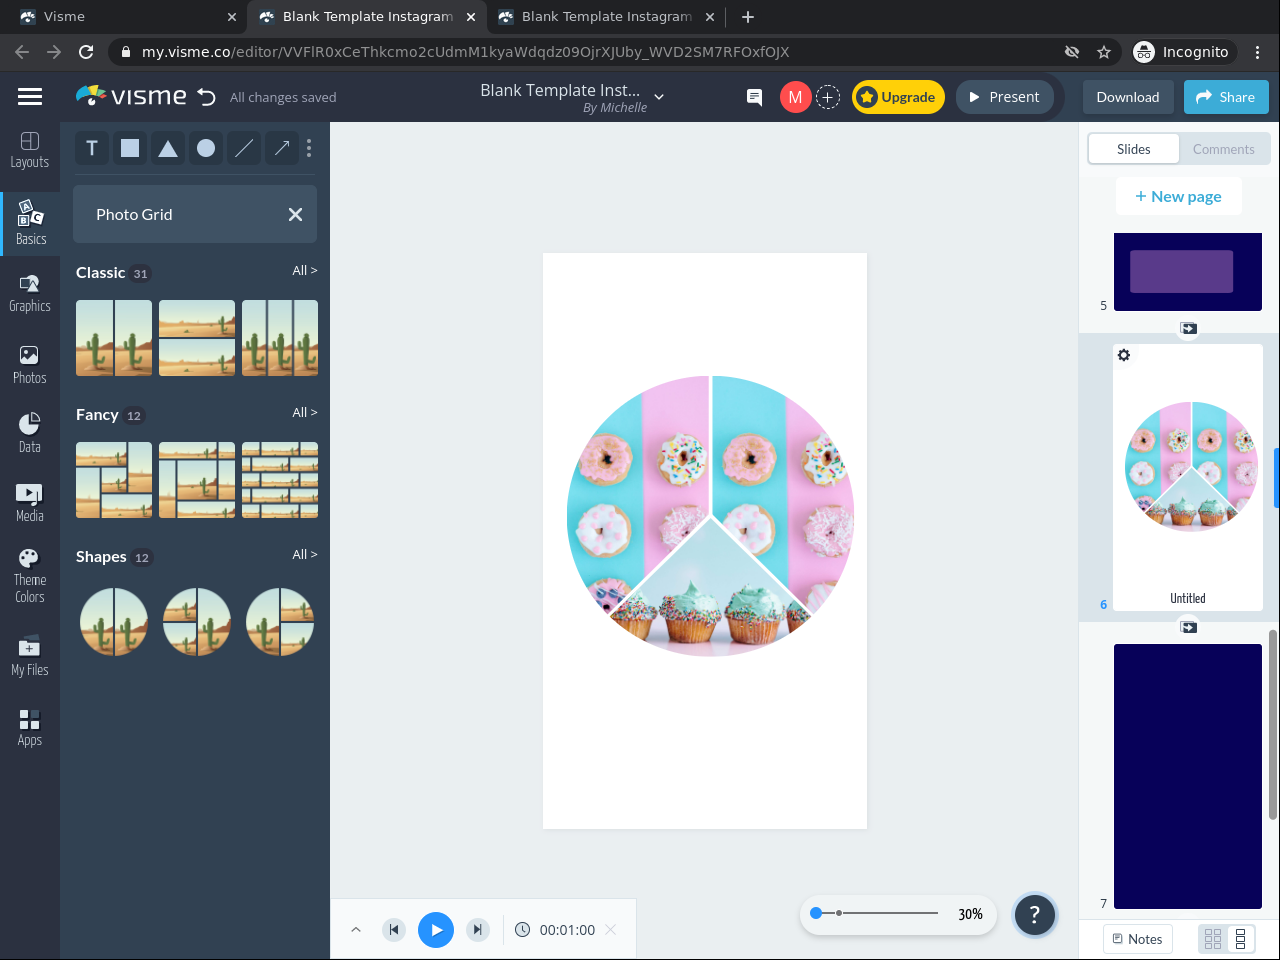Open a new browser tab
Viewport: 1280px width, 960px height.
click(748, 17)
